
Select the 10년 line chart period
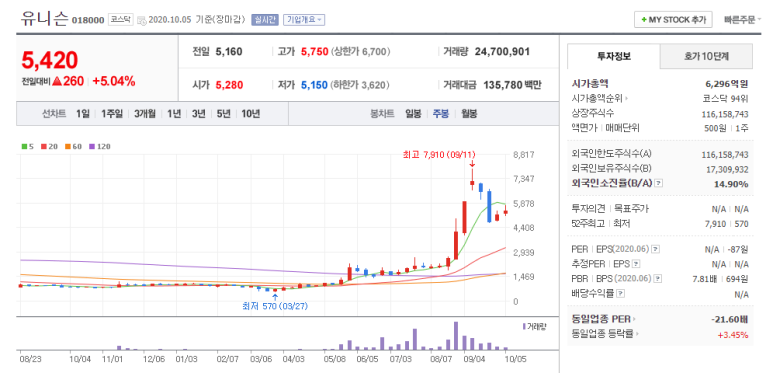(x=250, y=114)
